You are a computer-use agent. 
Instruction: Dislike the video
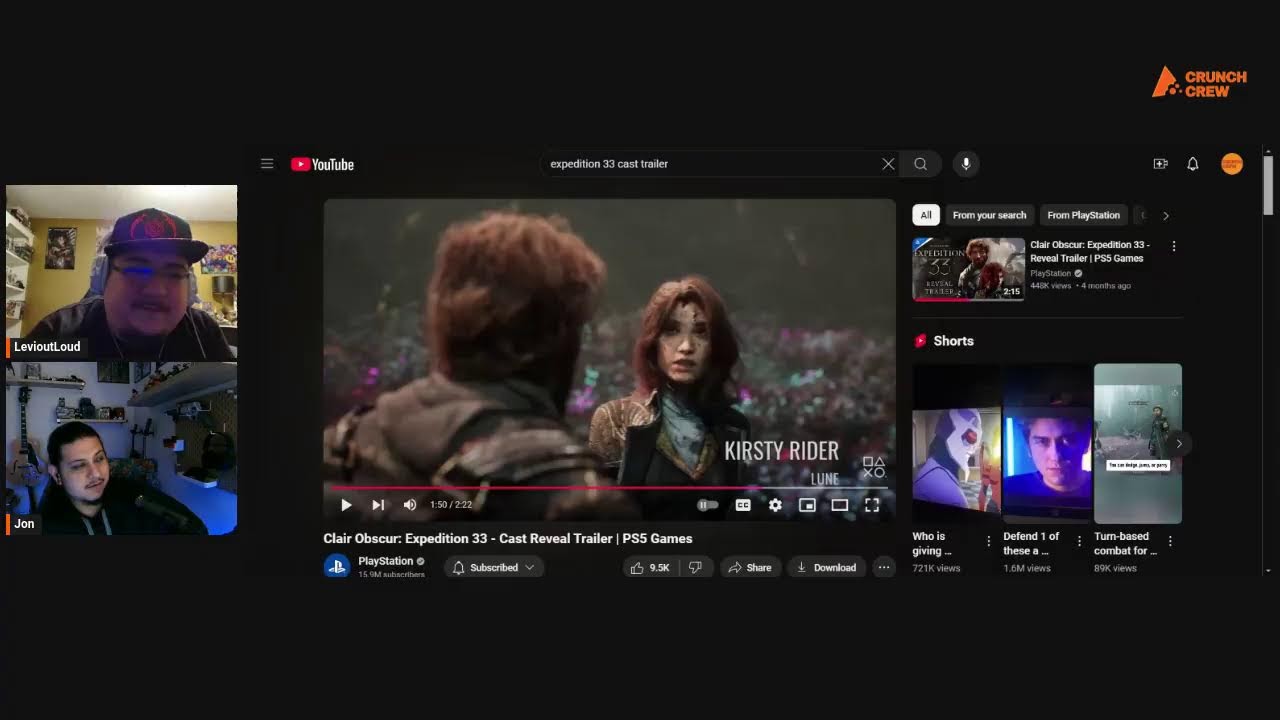pyautogui.click(x=696, y=567)
